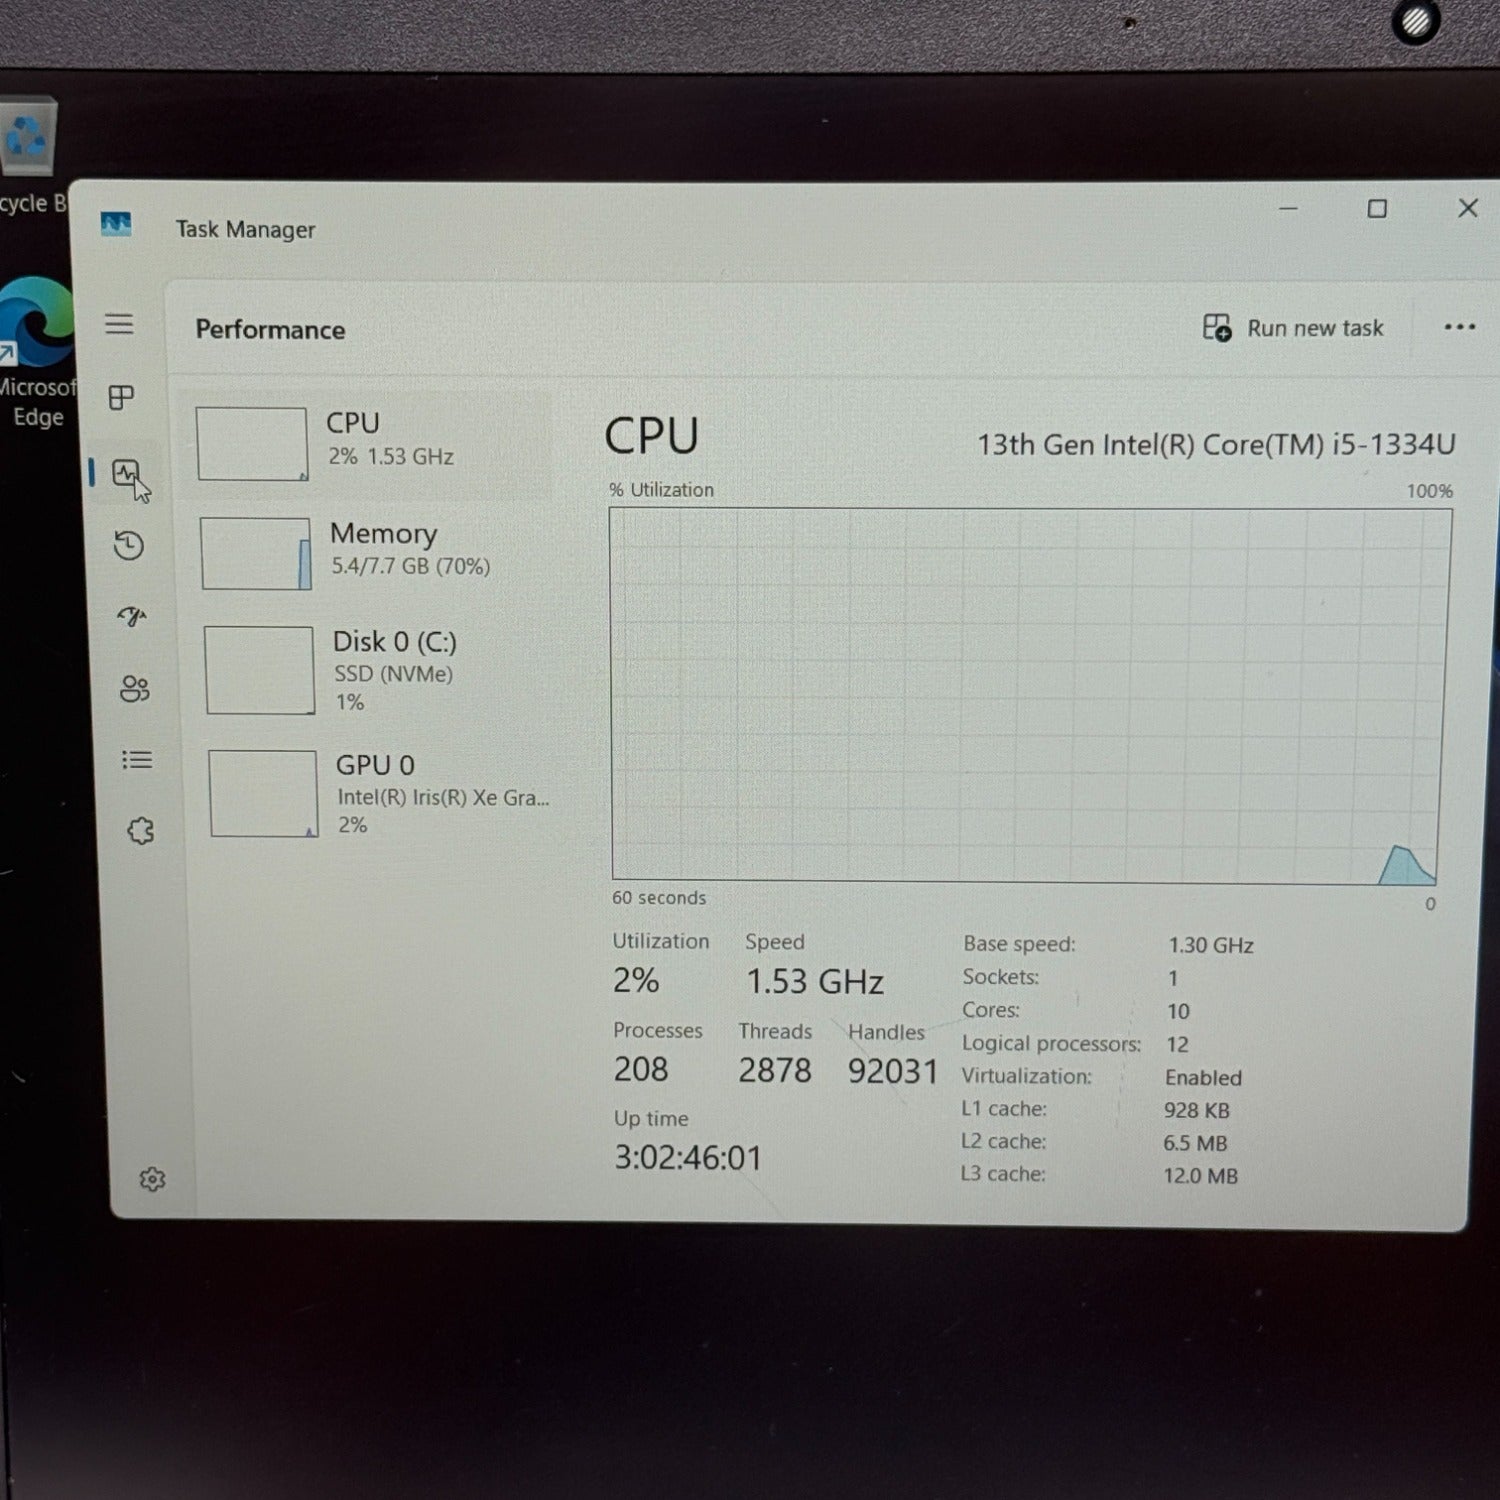The height and width of the screenshot is (1500, 1500).
Task: Open the three-dots more options menu
Action: [1459, 327]
